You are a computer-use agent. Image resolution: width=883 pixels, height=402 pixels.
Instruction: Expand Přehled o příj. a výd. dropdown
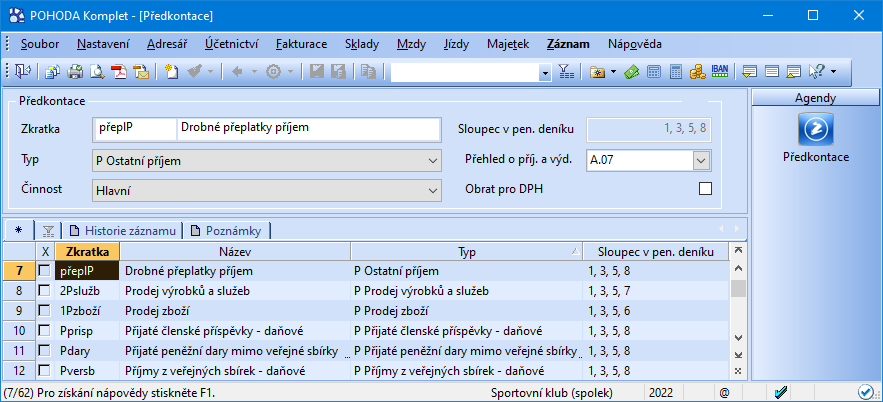pyautogui.click(x=701, y=159)
